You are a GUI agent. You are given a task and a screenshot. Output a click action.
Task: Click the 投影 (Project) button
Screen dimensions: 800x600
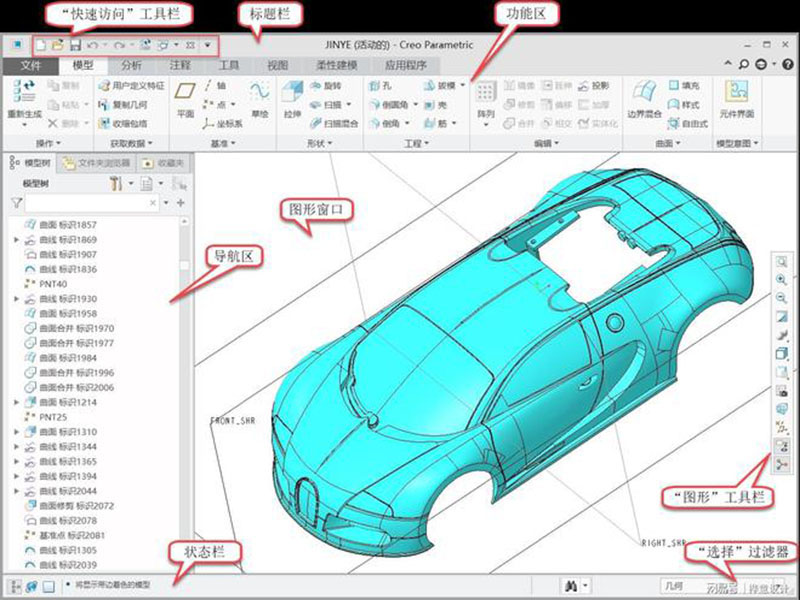(x=593, y=86)
